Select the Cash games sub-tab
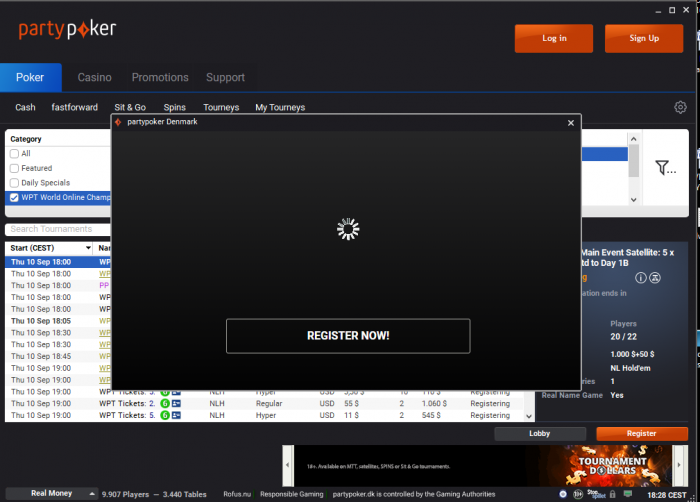700x502 pixels. pos(25,107)
